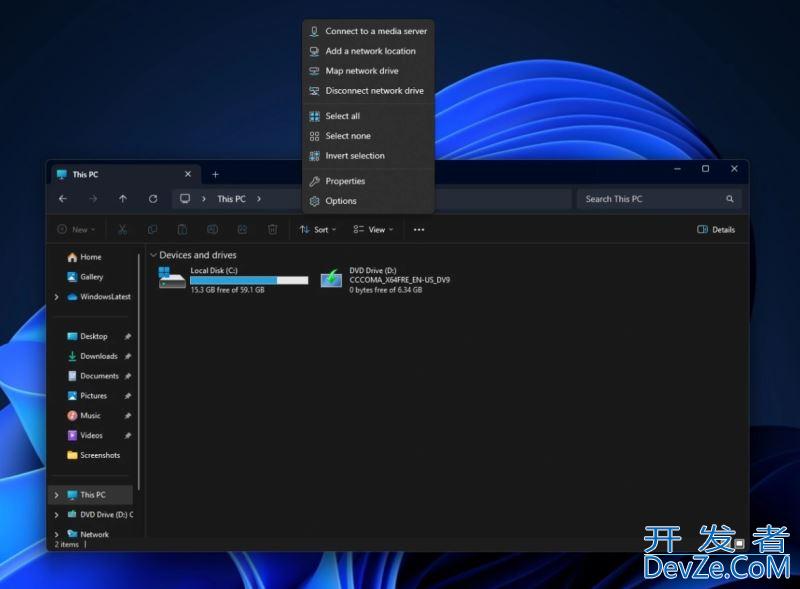Click the Back navigation arrow
This screenshot has height=589, width=800.
tap(63, 199)
